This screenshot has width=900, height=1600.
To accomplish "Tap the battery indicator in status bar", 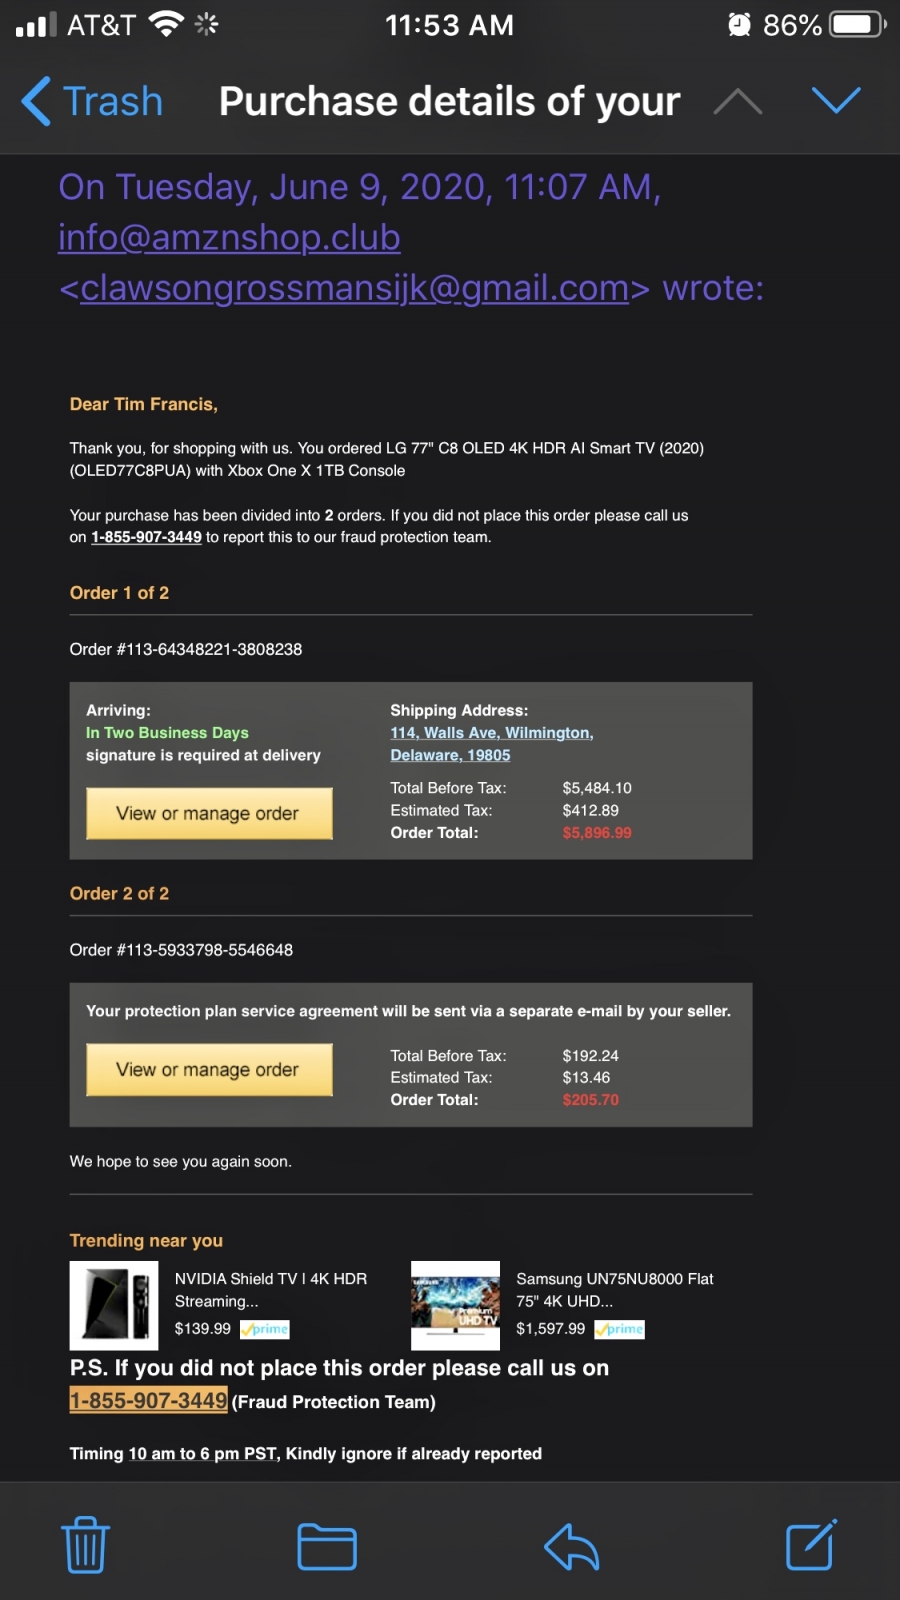I will coord(858,24).
